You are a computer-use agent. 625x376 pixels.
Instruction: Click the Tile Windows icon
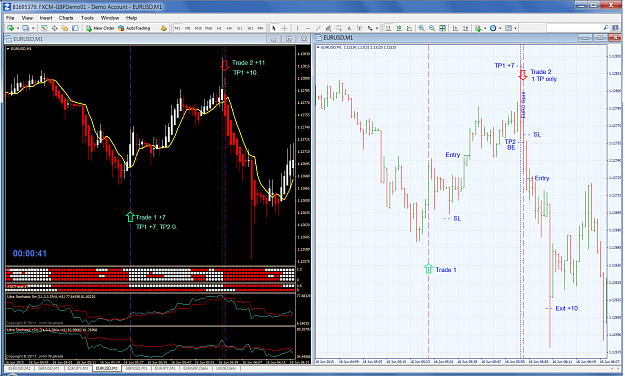click(442, 28)
